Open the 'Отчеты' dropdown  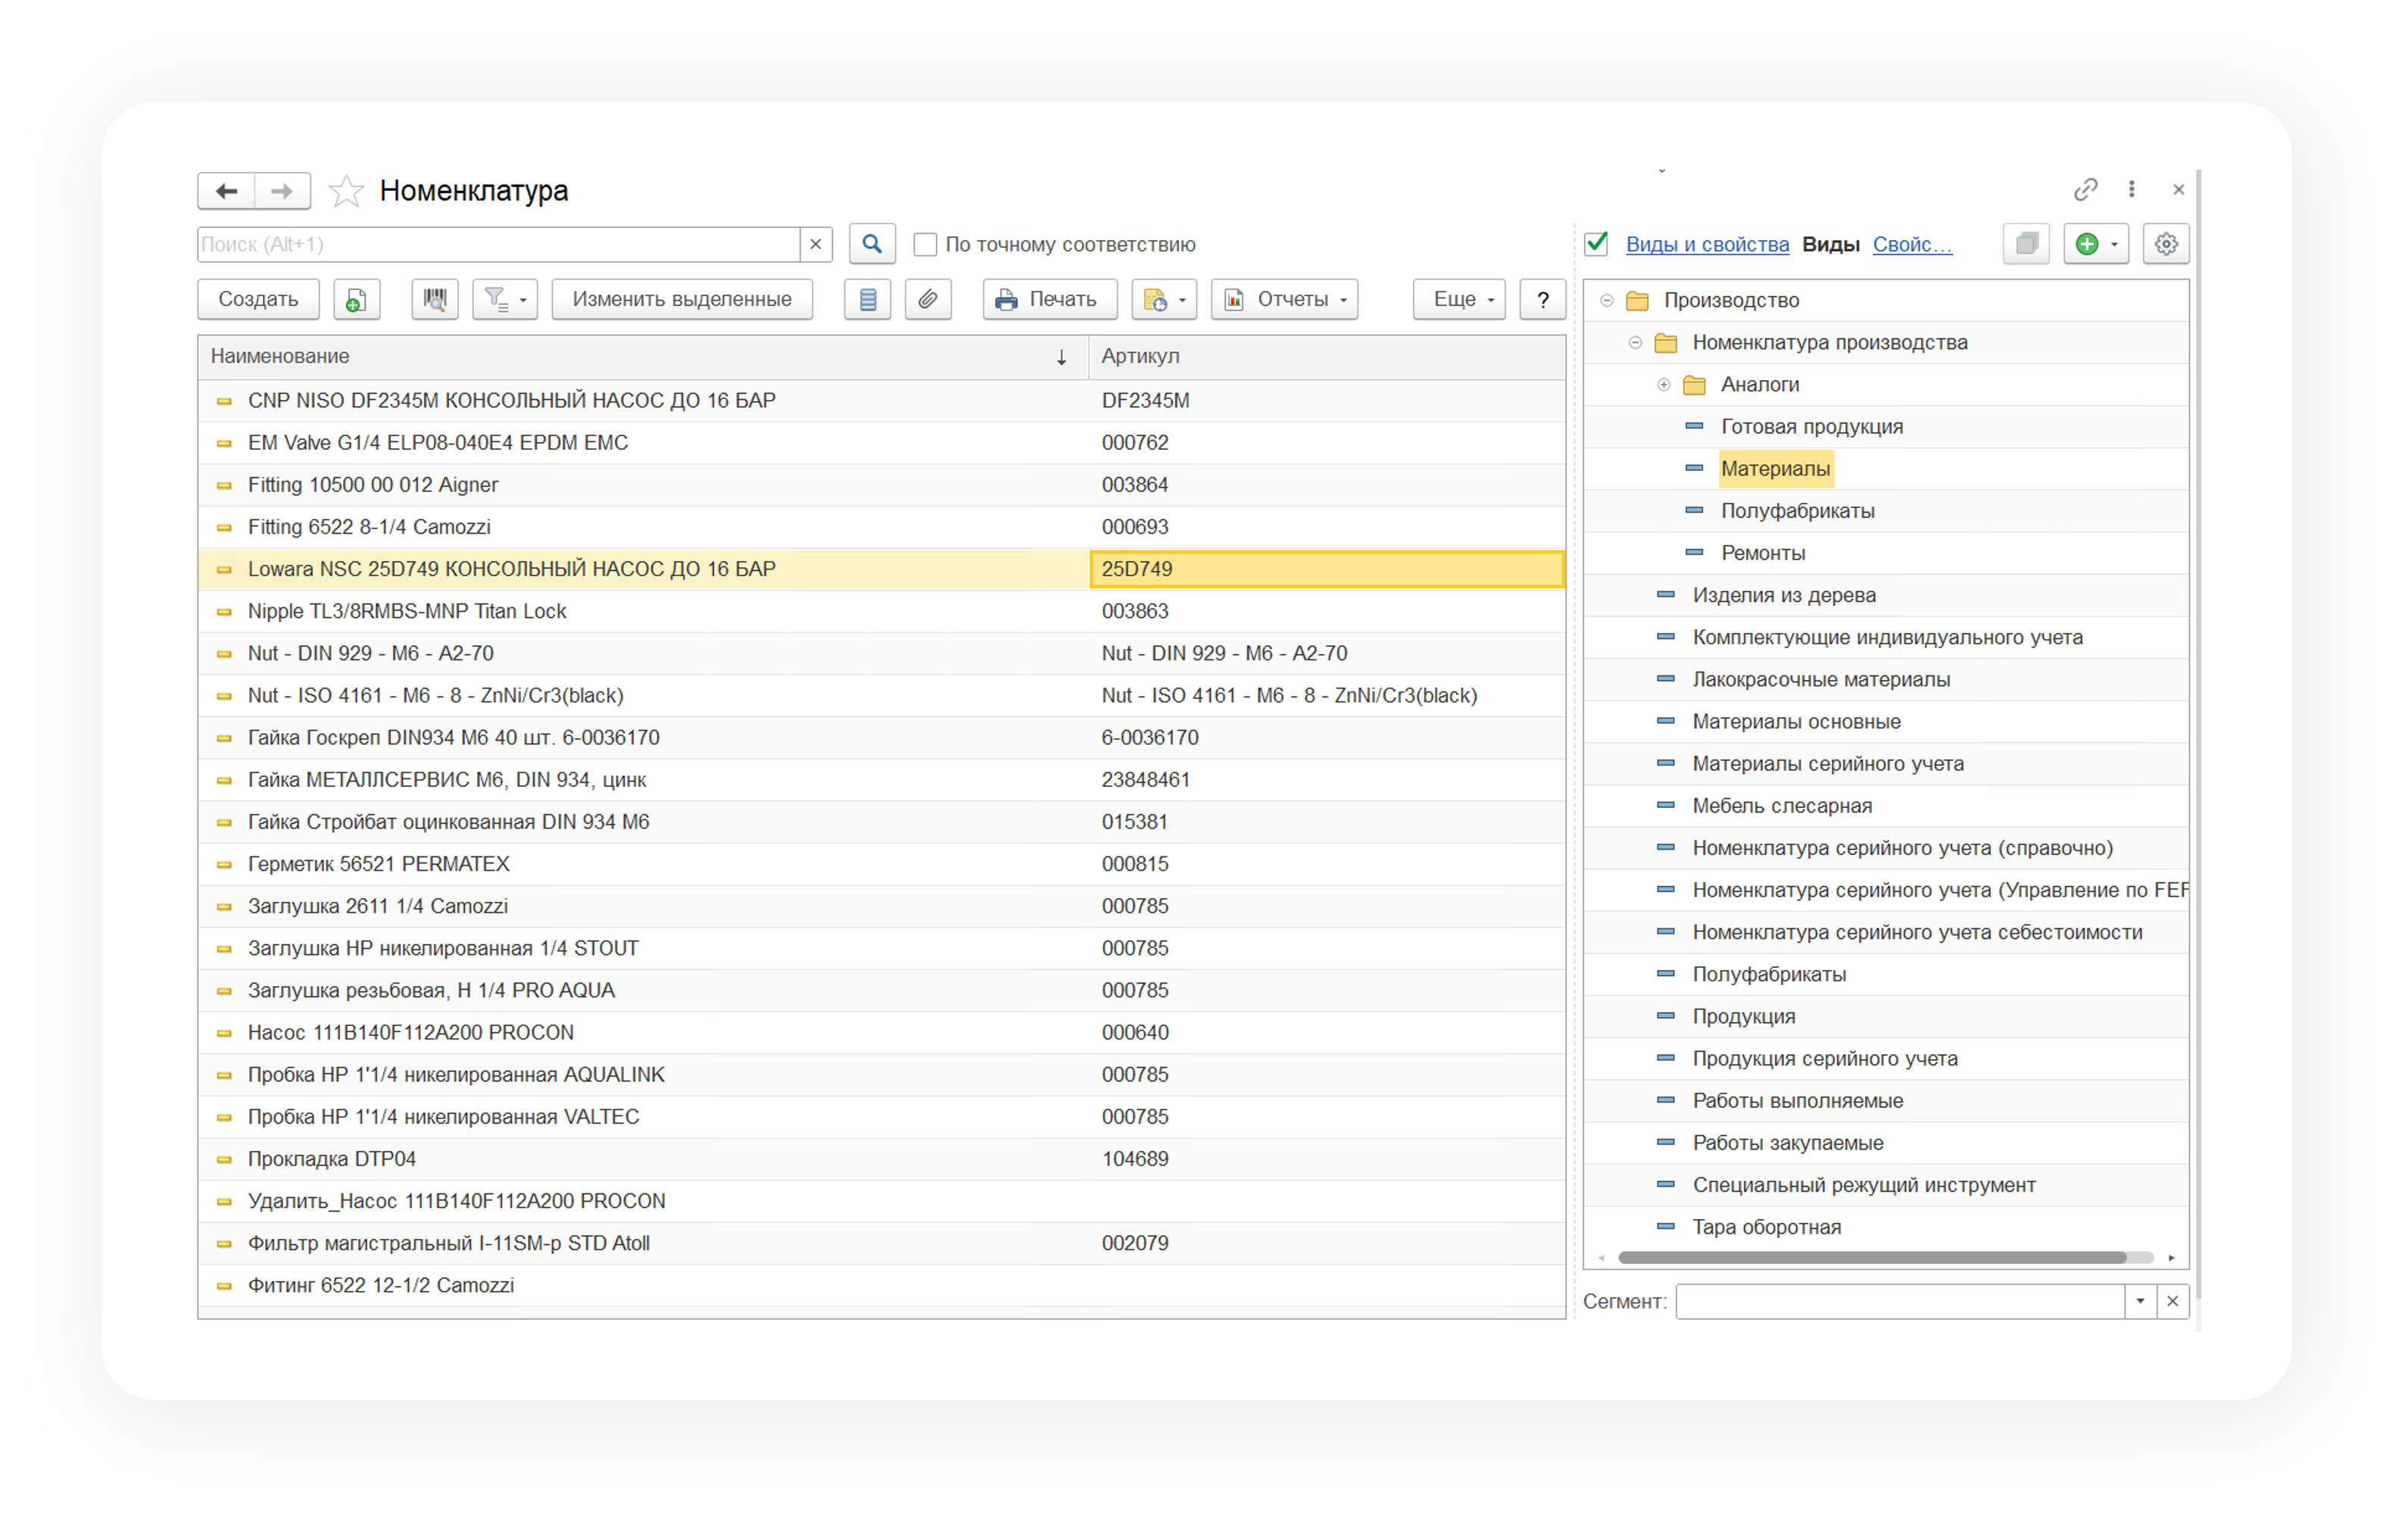point(1285,299)
